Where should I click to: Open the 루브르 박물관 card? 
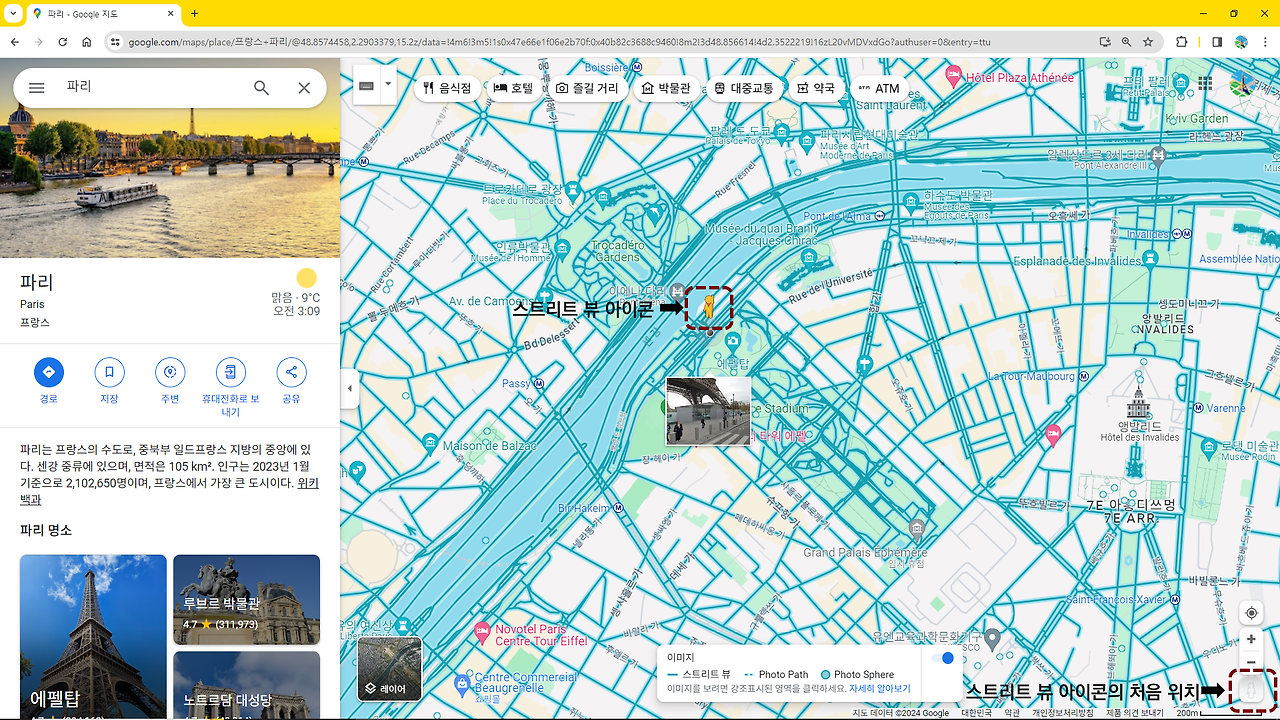[246, 600]
